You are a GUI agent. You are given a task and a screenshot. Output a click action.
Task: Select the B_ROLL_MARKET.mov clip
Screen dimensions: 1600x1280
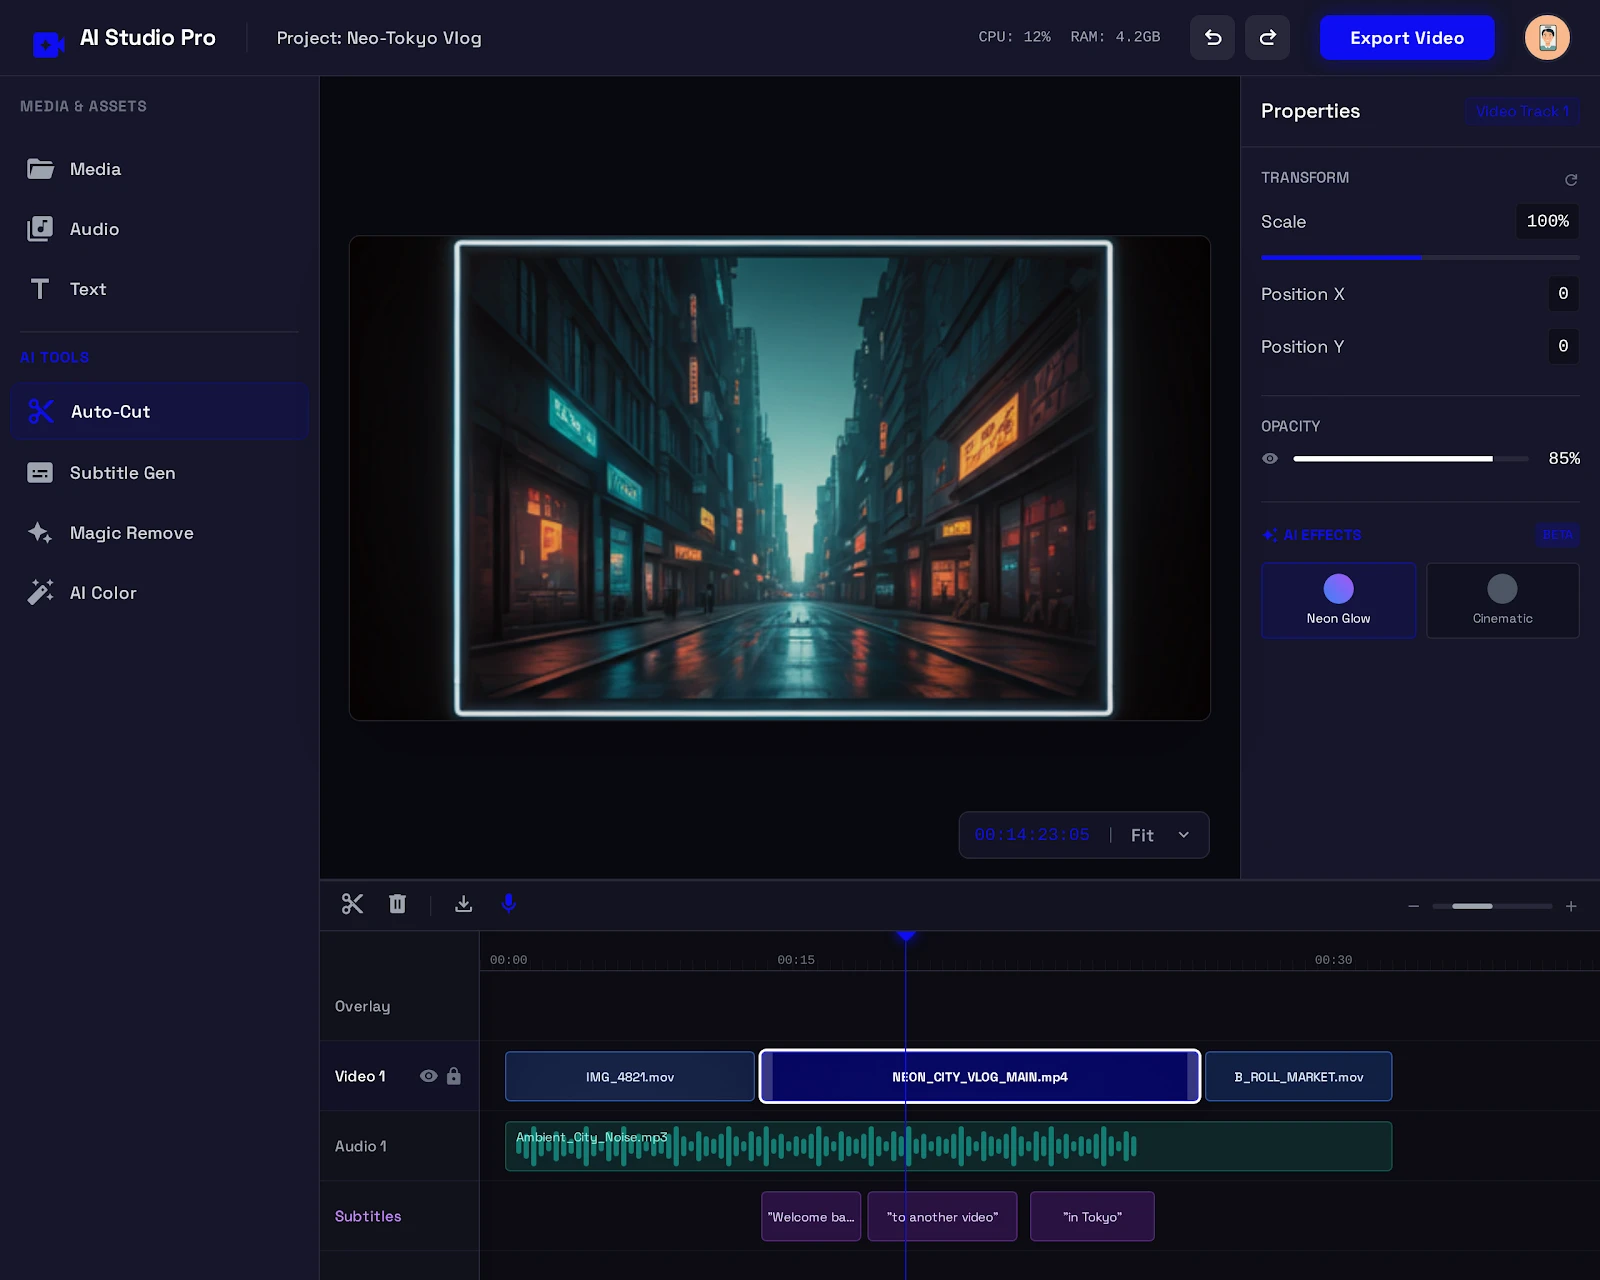tap(1298, 1077)
